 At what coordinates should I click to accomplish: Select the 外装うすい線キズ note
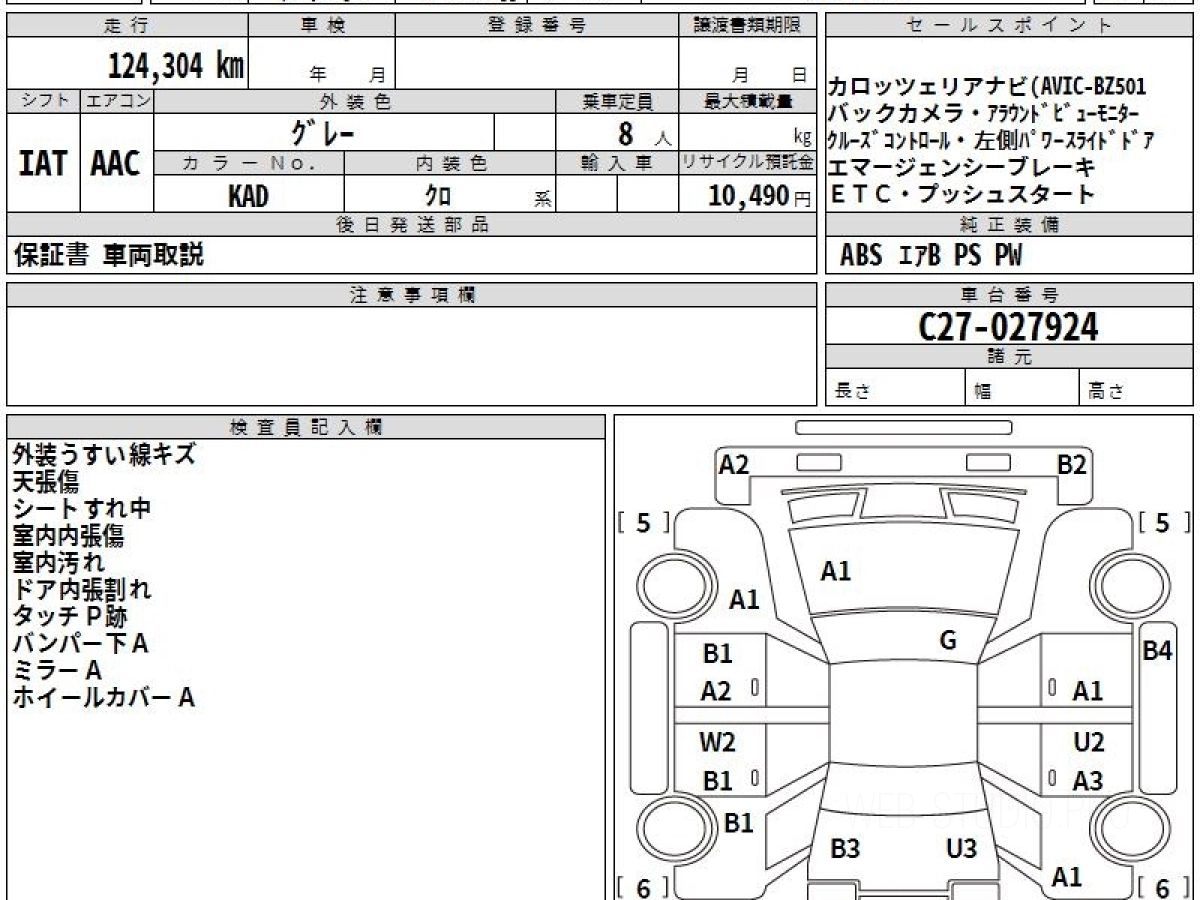point(104,454)
